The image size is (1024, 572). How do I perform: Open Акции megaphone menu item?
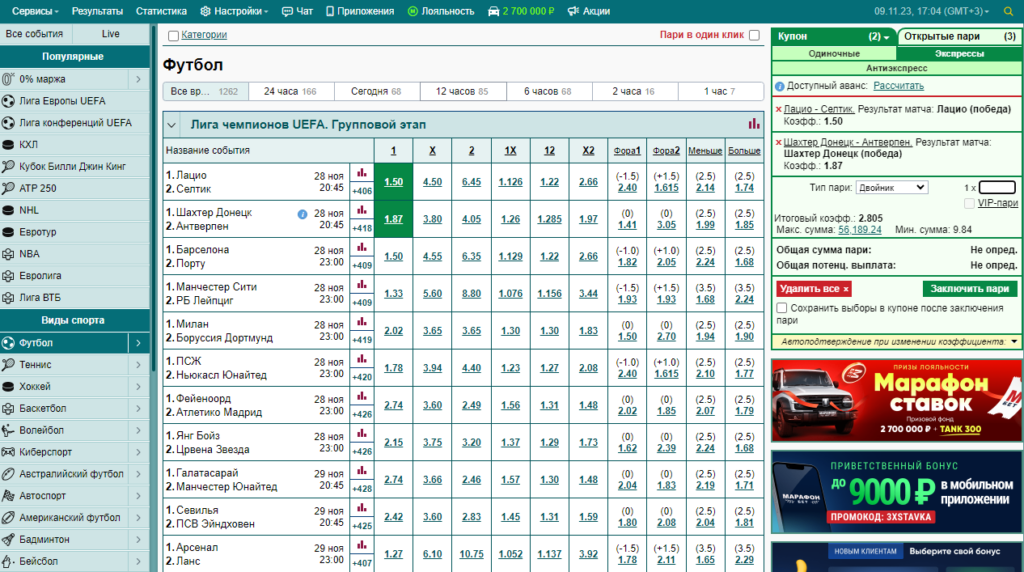(x=589, y=11)
